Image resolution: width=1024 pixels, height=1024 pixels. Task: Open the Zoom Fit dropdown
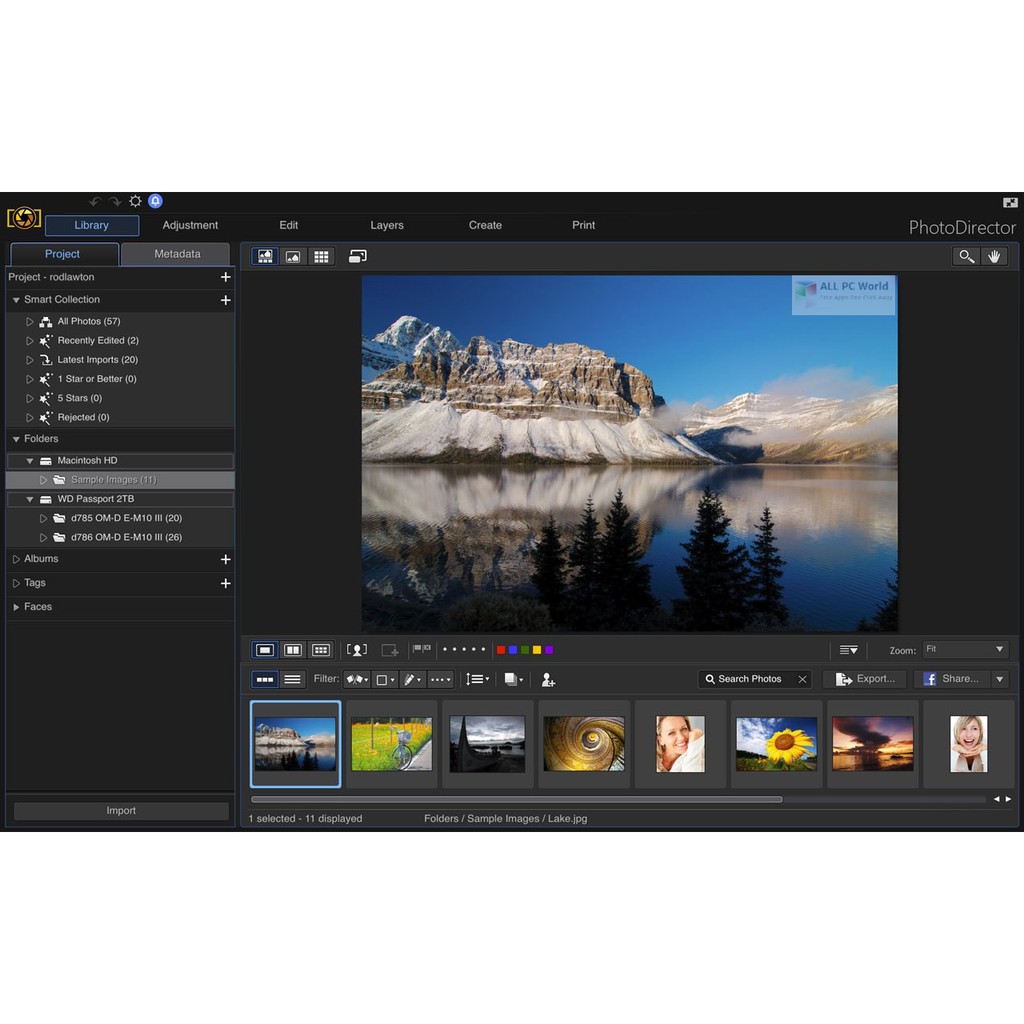(965, 650)
